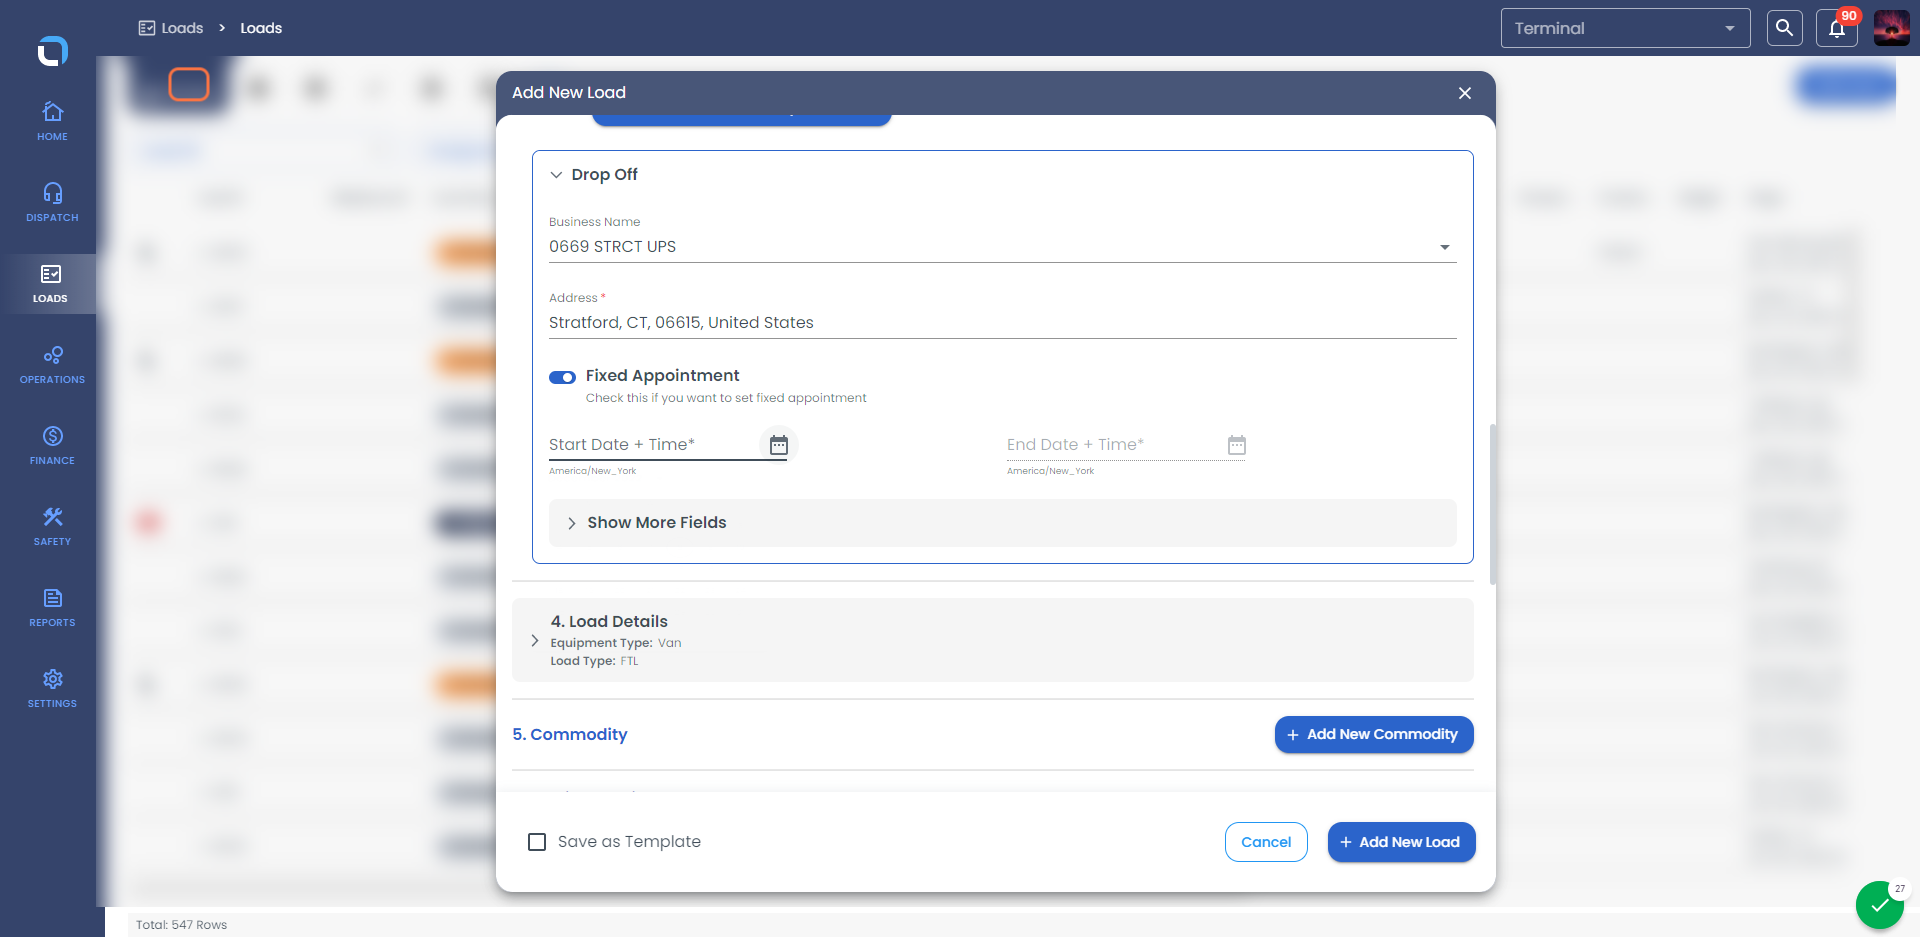Expand Show More Fields
This screenshot has height=937, width=1920.
tap(1002, 523)
